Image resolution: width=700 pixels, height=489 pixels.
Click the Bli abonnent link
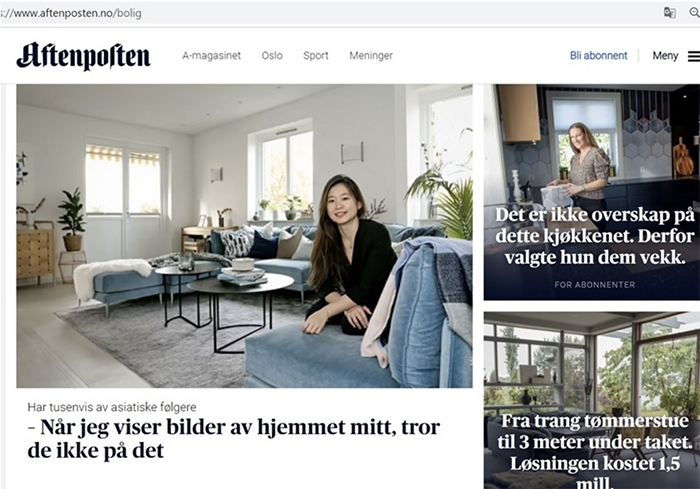(x=598, y=56)
